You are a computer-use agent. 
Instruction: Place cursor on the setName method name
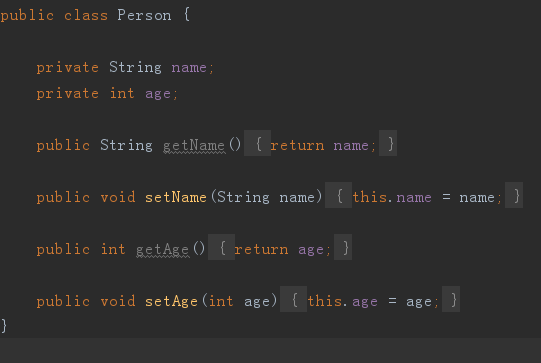[x=176, y=197]
